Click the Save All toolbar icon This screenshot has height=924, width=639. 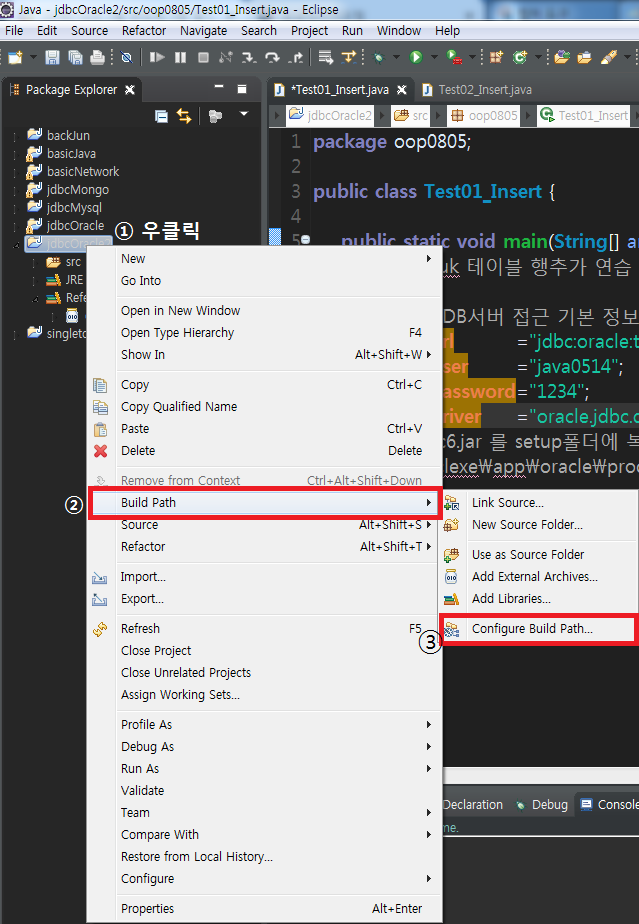[75, 57]
